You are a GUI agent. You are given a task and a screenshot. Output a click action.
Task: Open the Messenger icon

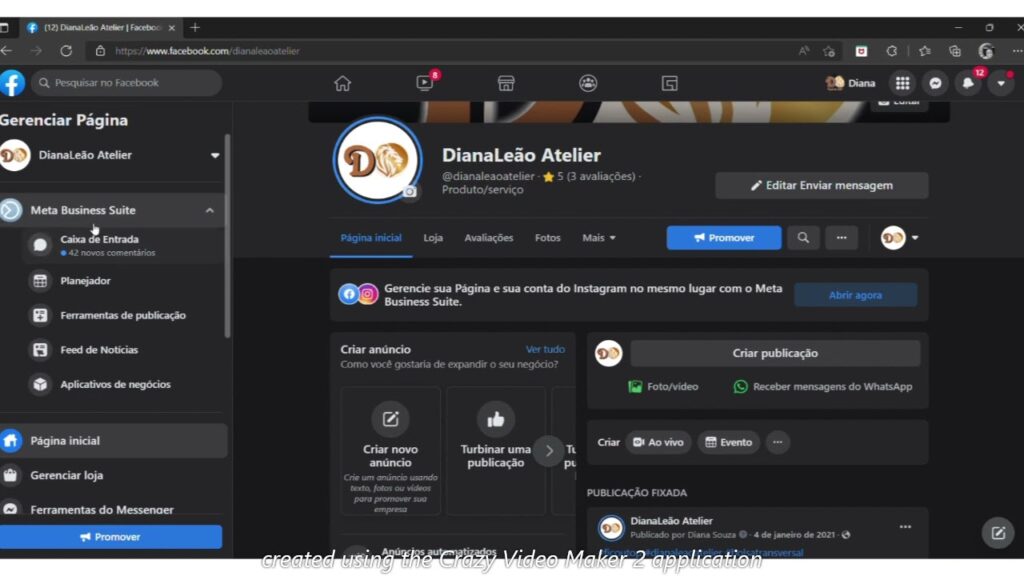click(935, 83)
